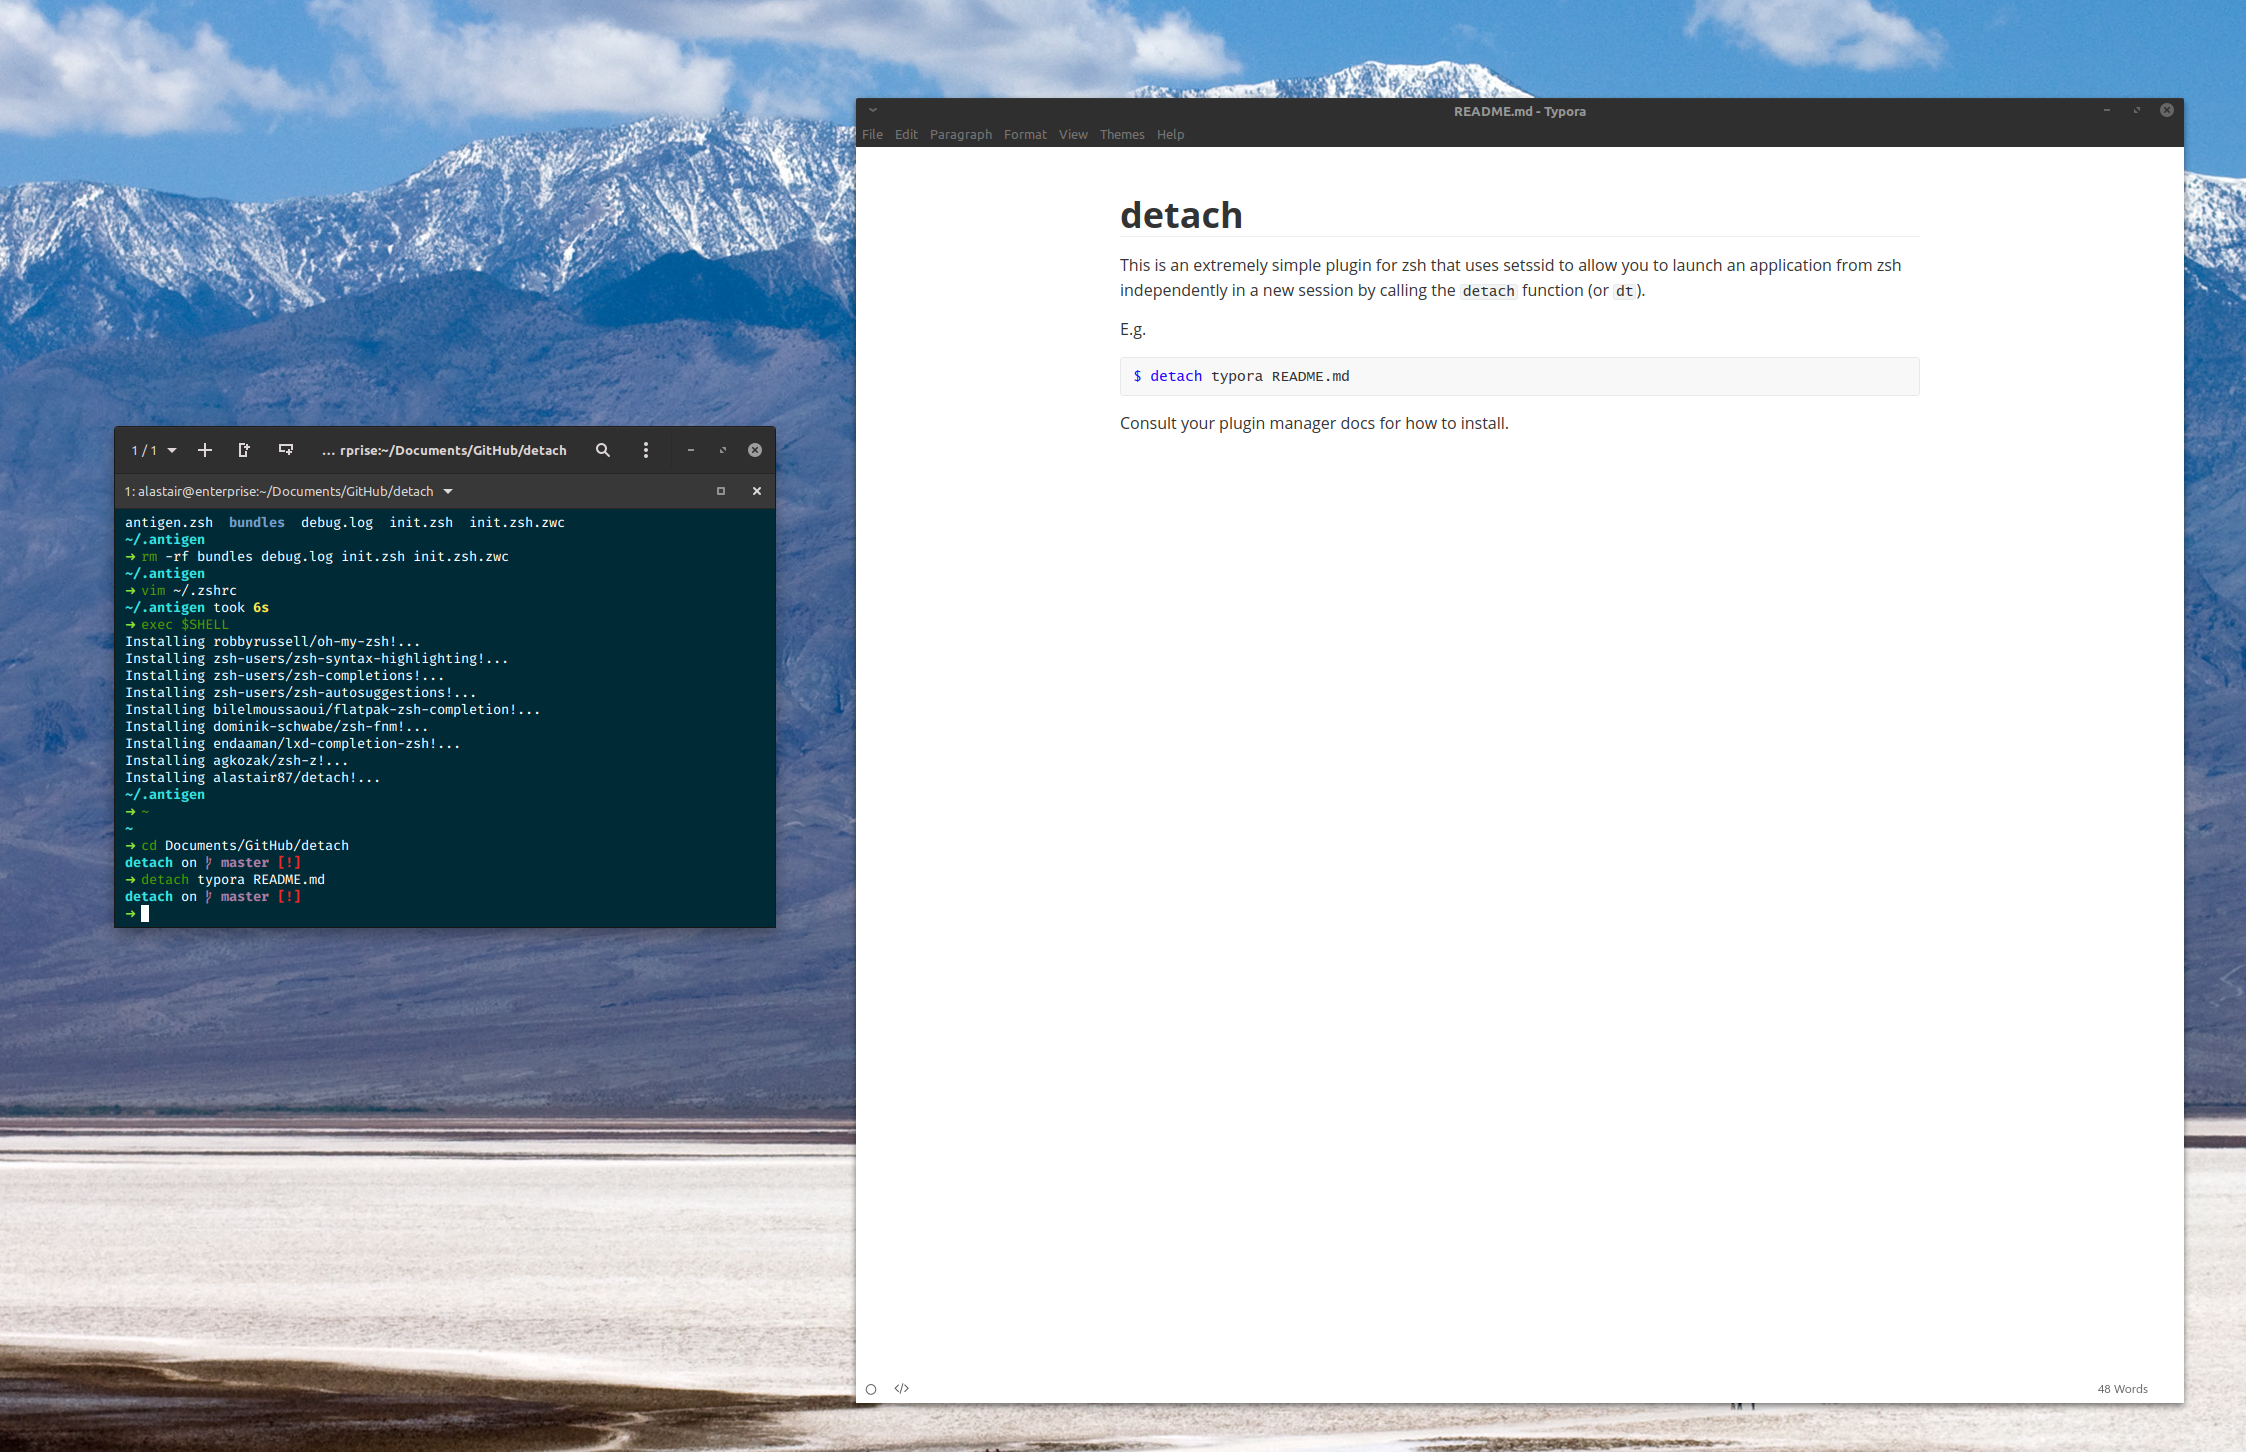
Task: Open the terminal three-dot options menu
Action: [646, 450]
